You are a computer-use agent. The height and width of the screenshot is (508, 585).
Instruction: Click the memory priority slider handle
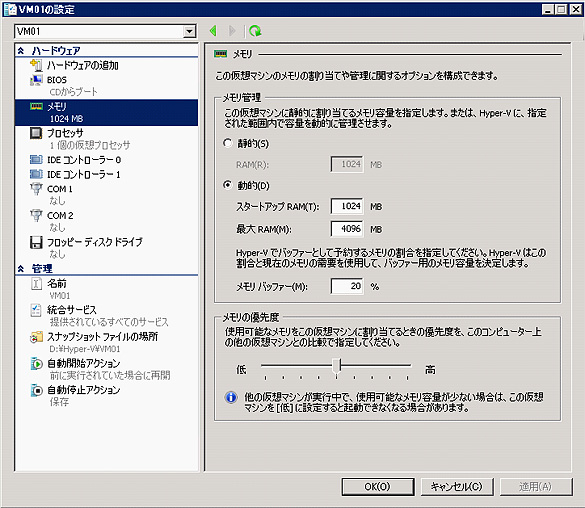pos(337,367)
